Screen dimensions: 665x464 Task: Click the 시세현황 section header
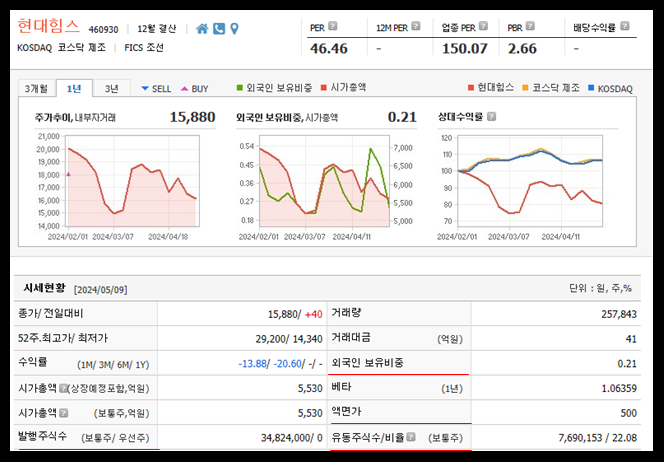pos(45,288)
